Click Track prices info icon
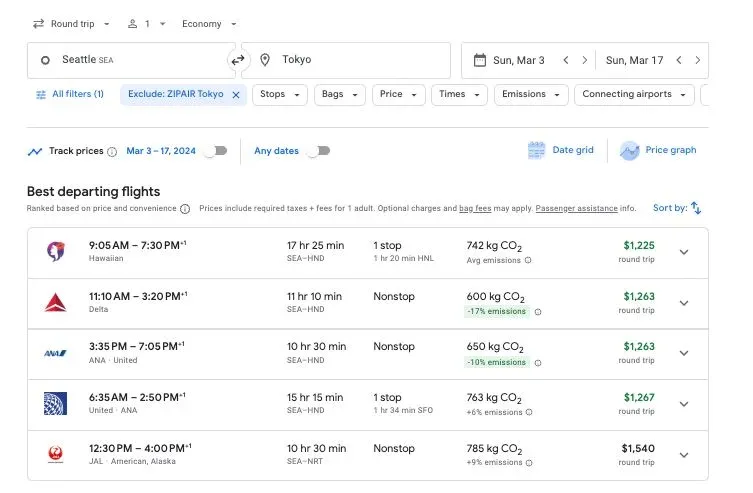 coord(112,152)
